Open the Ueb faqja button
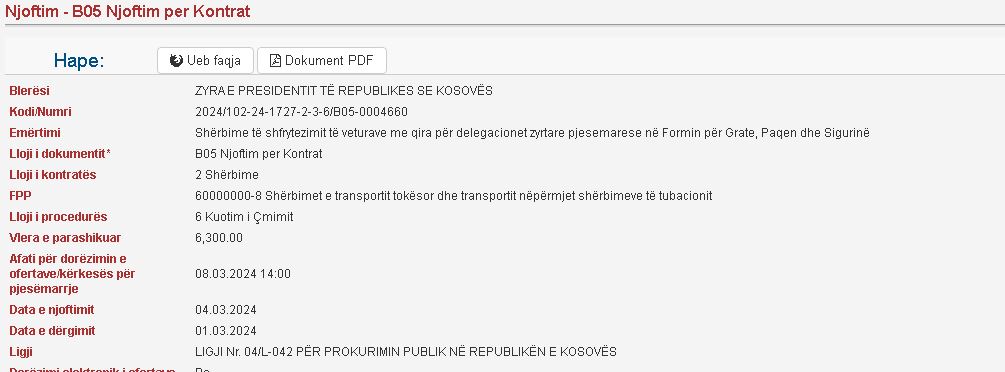 pyautogui.click(x=205, y=60)
